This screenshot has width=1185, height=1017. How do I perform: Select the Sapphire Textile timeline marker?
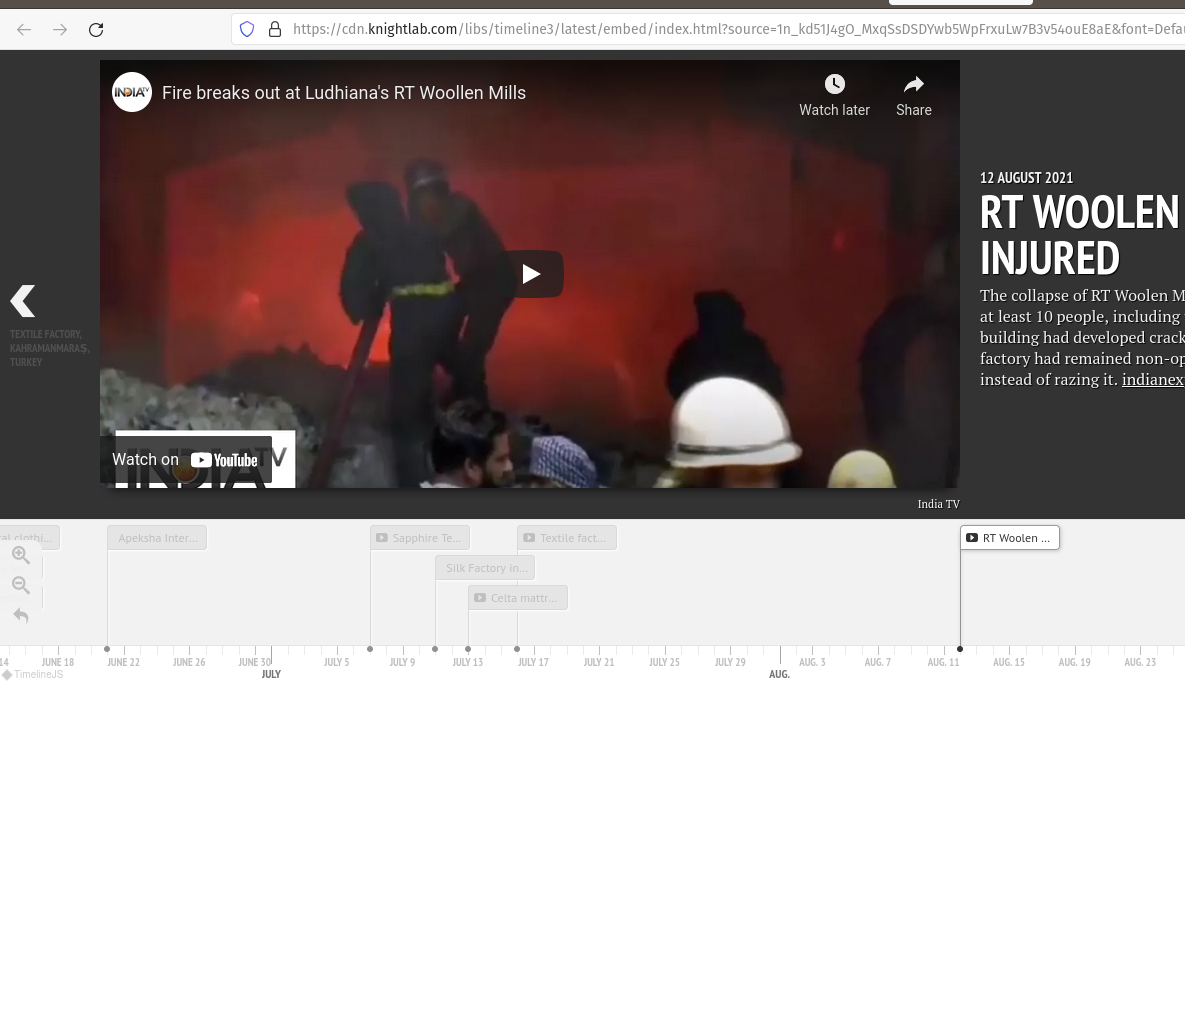click(x=420, y=538)
